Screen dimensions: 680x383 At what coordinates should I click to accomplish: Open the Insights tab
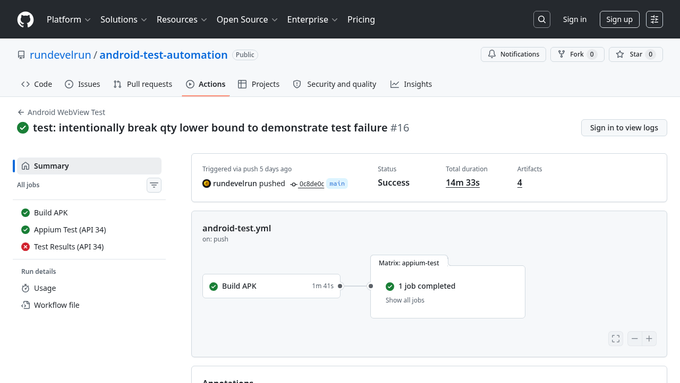(x=411, y=84)
